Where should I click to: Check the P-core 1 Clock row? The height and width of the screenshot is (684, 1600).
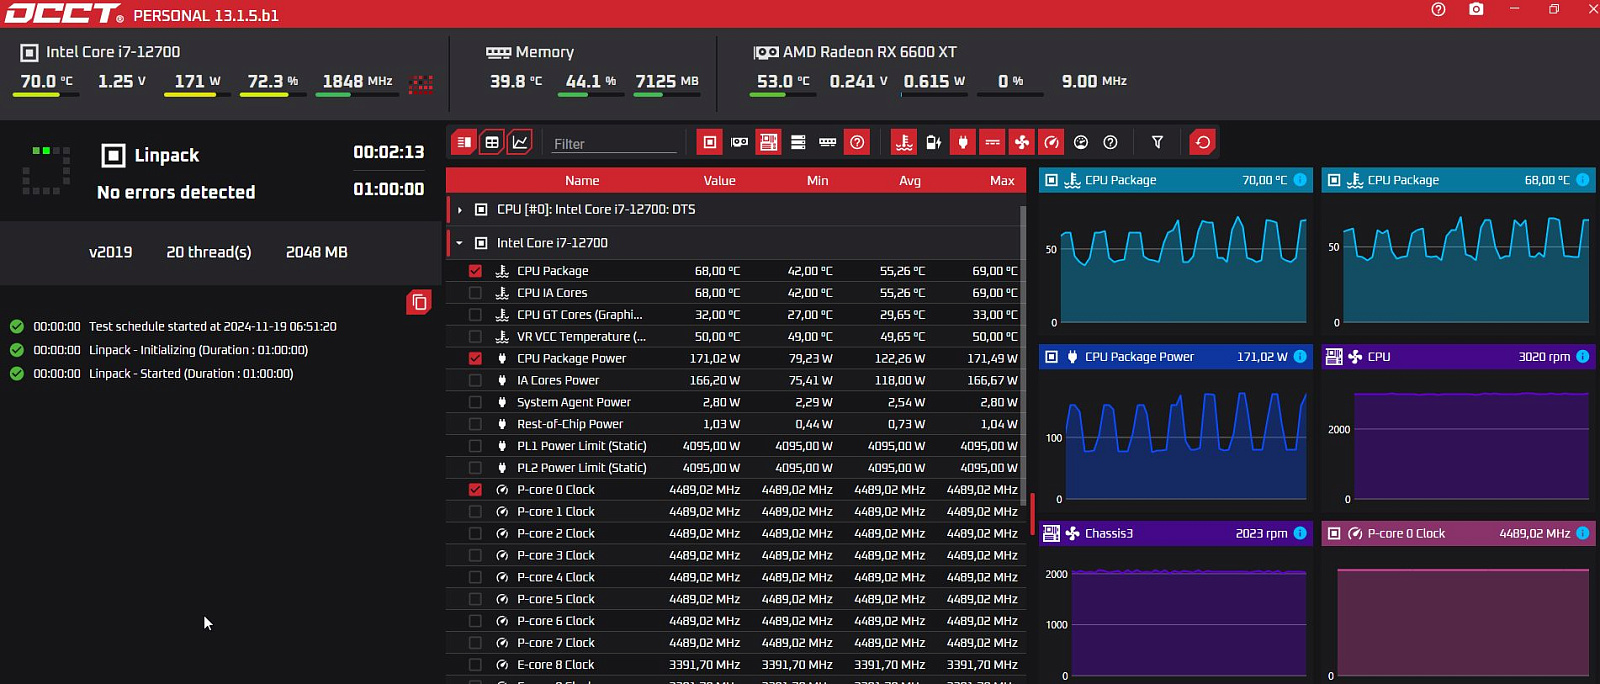tap(475, 512)
